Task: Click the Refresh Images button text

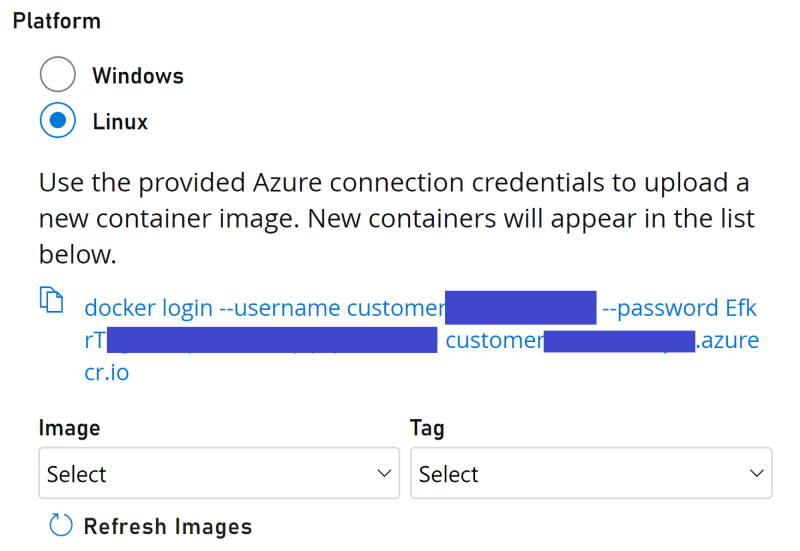Action: click(x=168, y=527)
